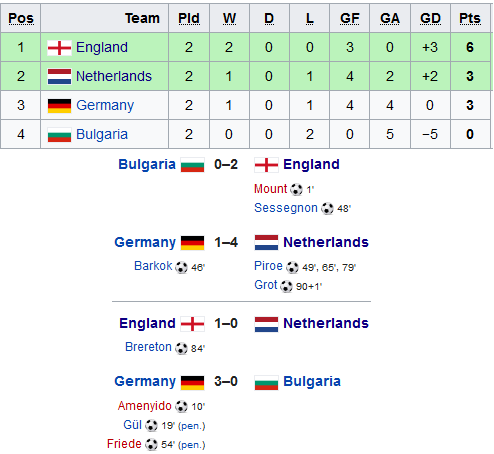Open Netherlands link in standings table
494x454 pixels.
pos(114,76)
